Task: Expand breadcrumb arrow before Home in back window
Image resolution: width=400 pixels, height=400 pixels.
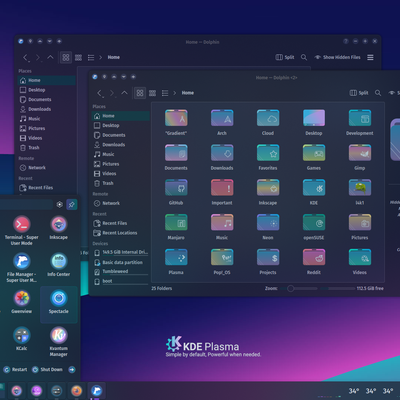Action: pyautogui.click(x=101, y=57)
